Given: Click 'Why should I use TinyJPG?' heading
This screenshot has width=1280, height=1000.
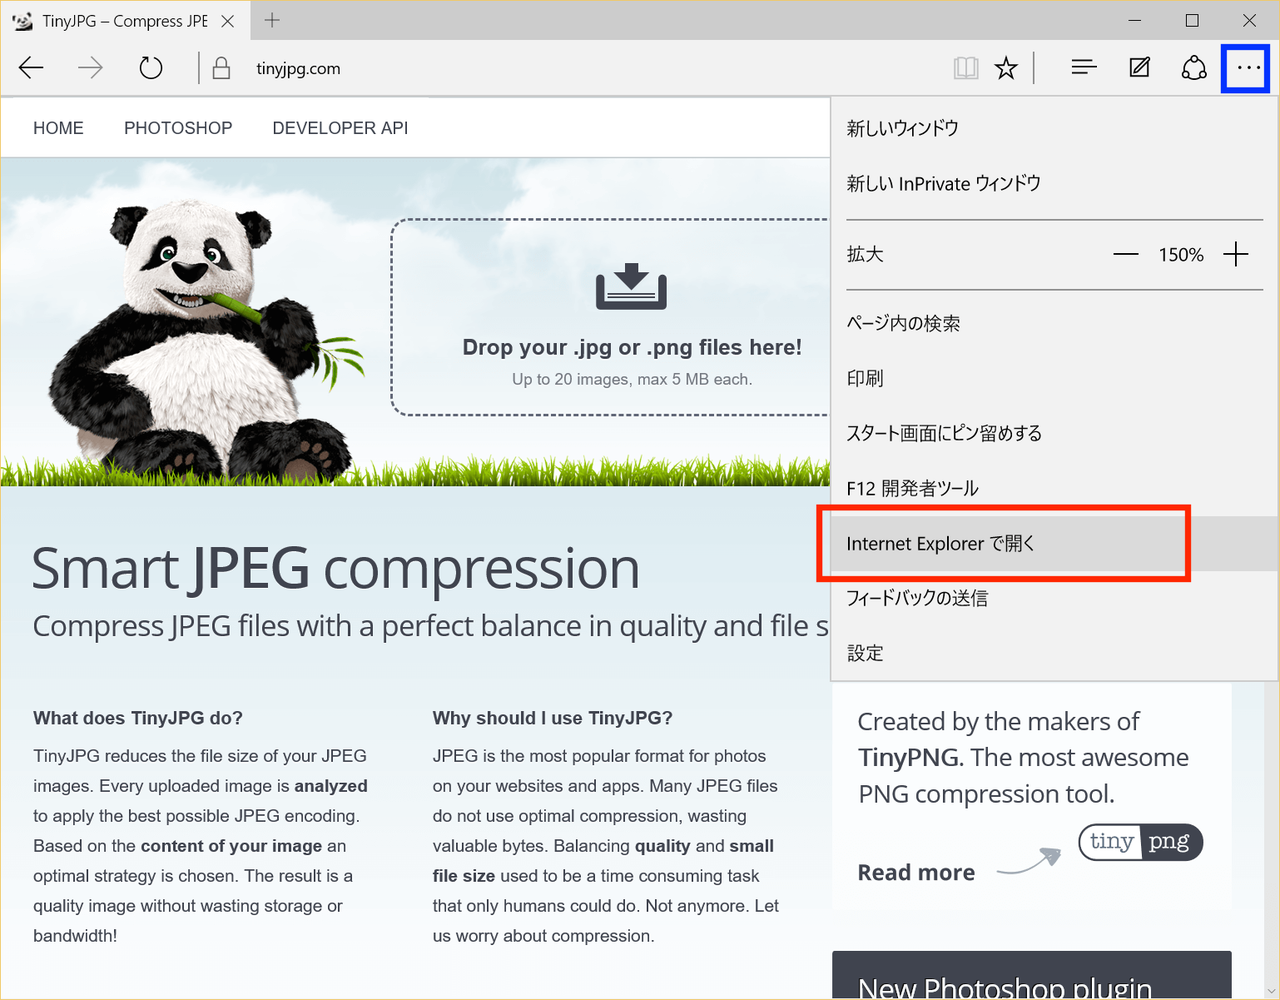Looking at the screenshot, I should point(553,718).
